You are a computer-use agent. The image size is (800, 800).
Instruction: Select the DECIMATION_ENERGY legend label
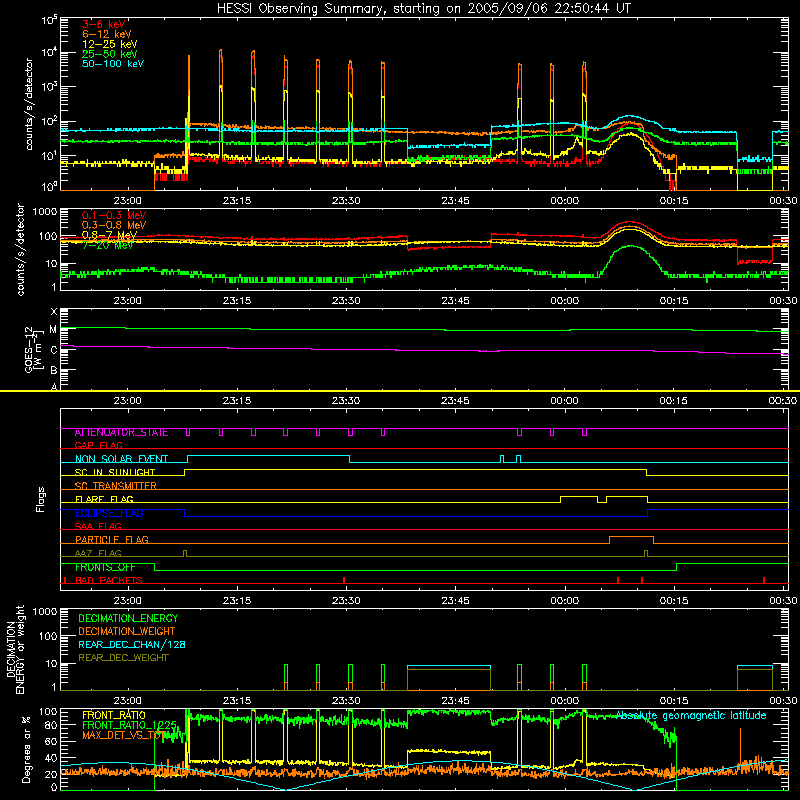click(128, 618)
